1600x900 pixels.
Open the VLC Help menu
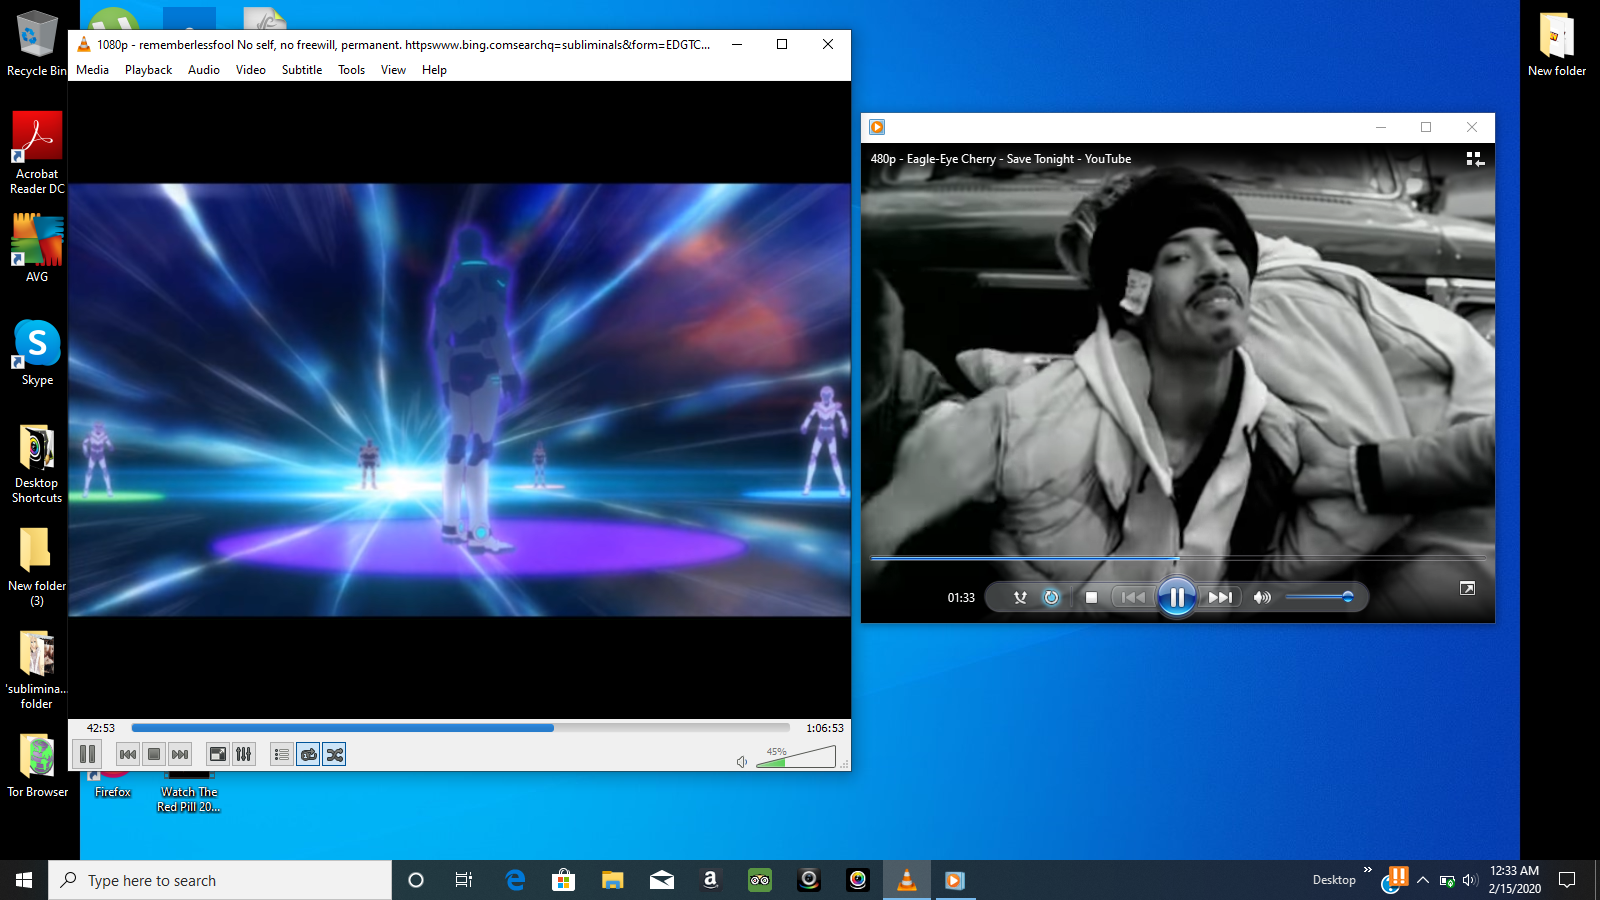pyautogui.click(x=434, y=70)
